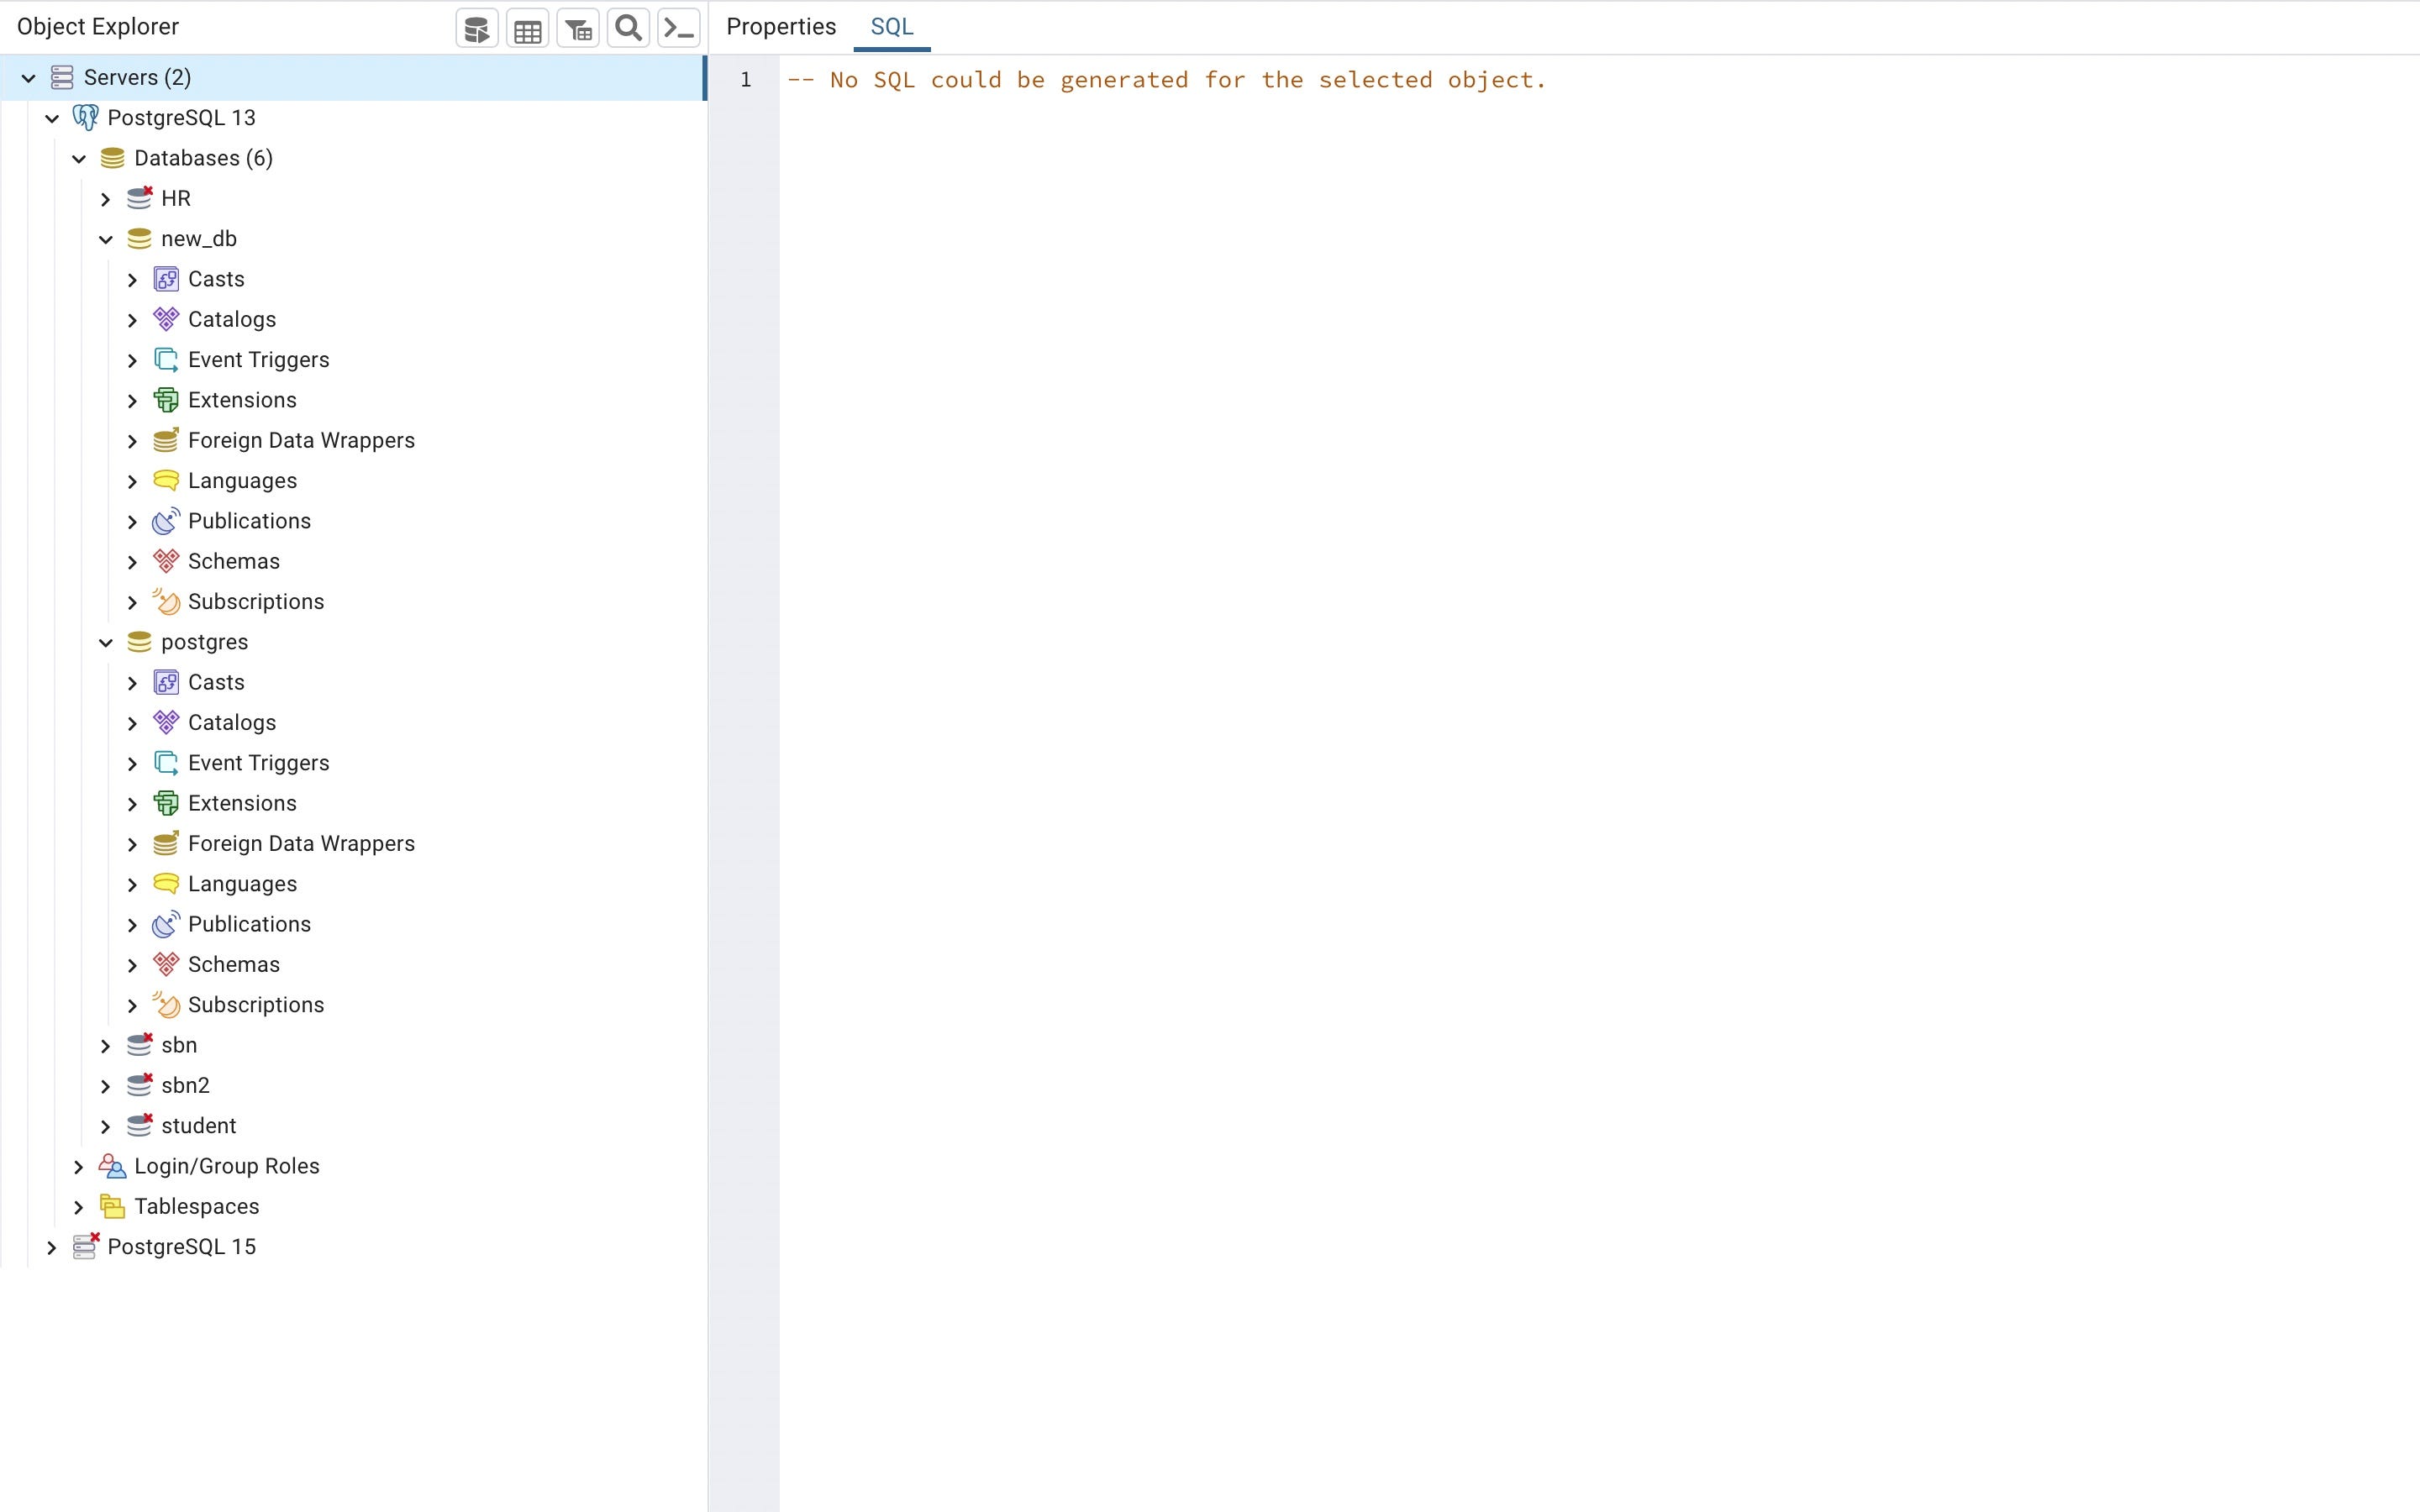
Task: Click the PostgreSQL 15 server icon
Action: coord(86,1246)
